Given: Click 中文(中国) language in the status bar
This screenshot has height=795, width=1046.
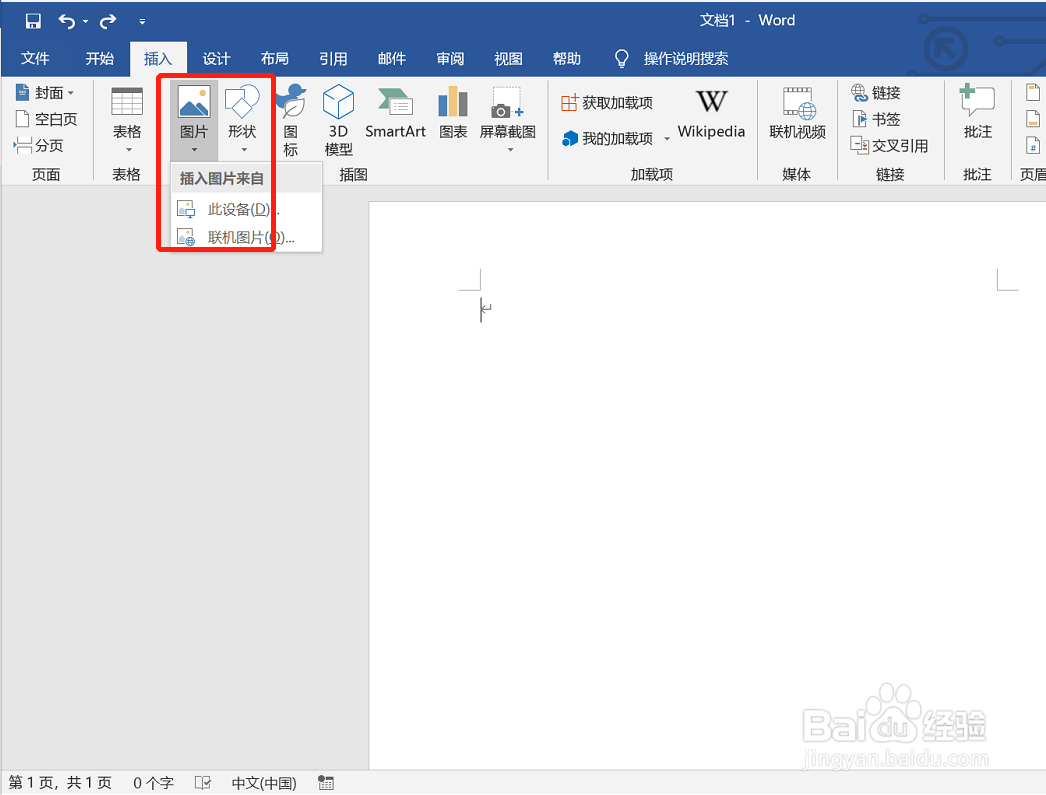Looking at the screenshot, I should [x=263, y=783].
